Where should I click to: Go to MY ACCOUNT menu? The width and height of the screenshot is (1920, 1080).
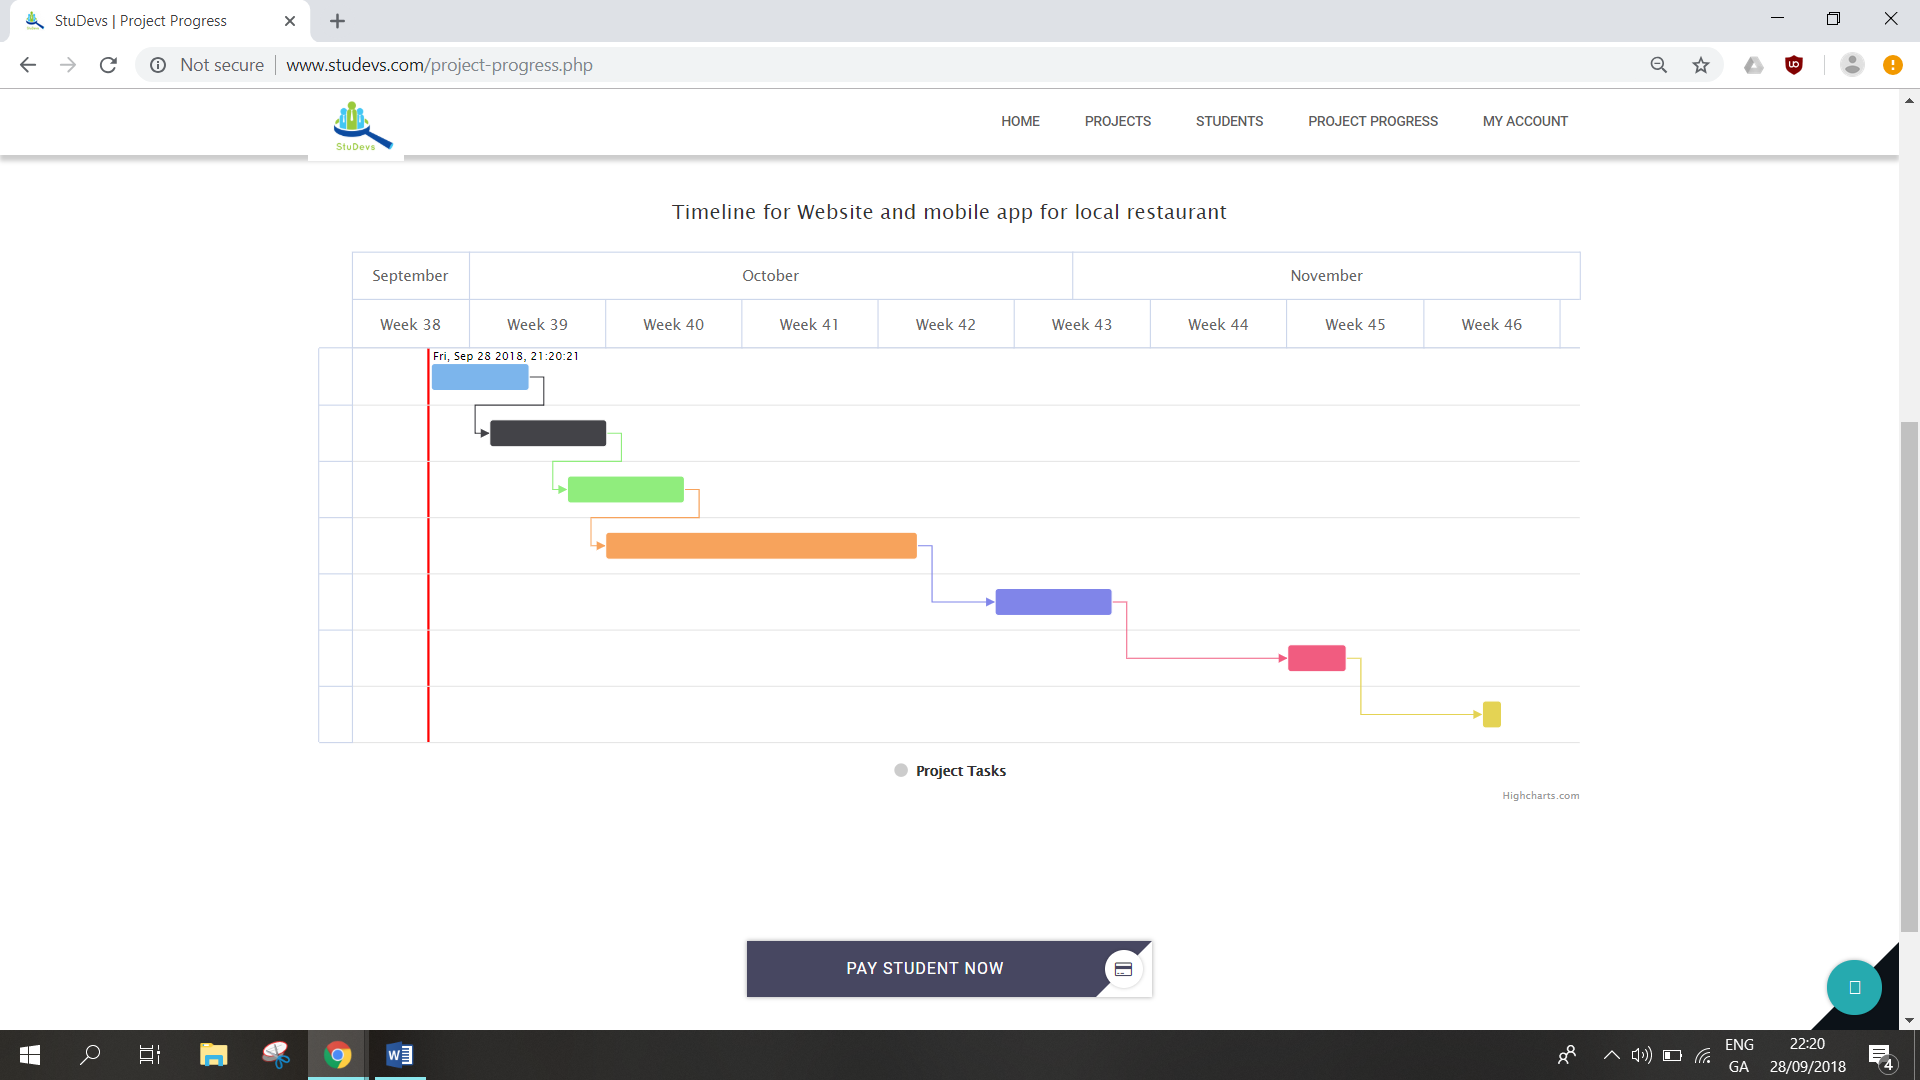(1524, 121)
